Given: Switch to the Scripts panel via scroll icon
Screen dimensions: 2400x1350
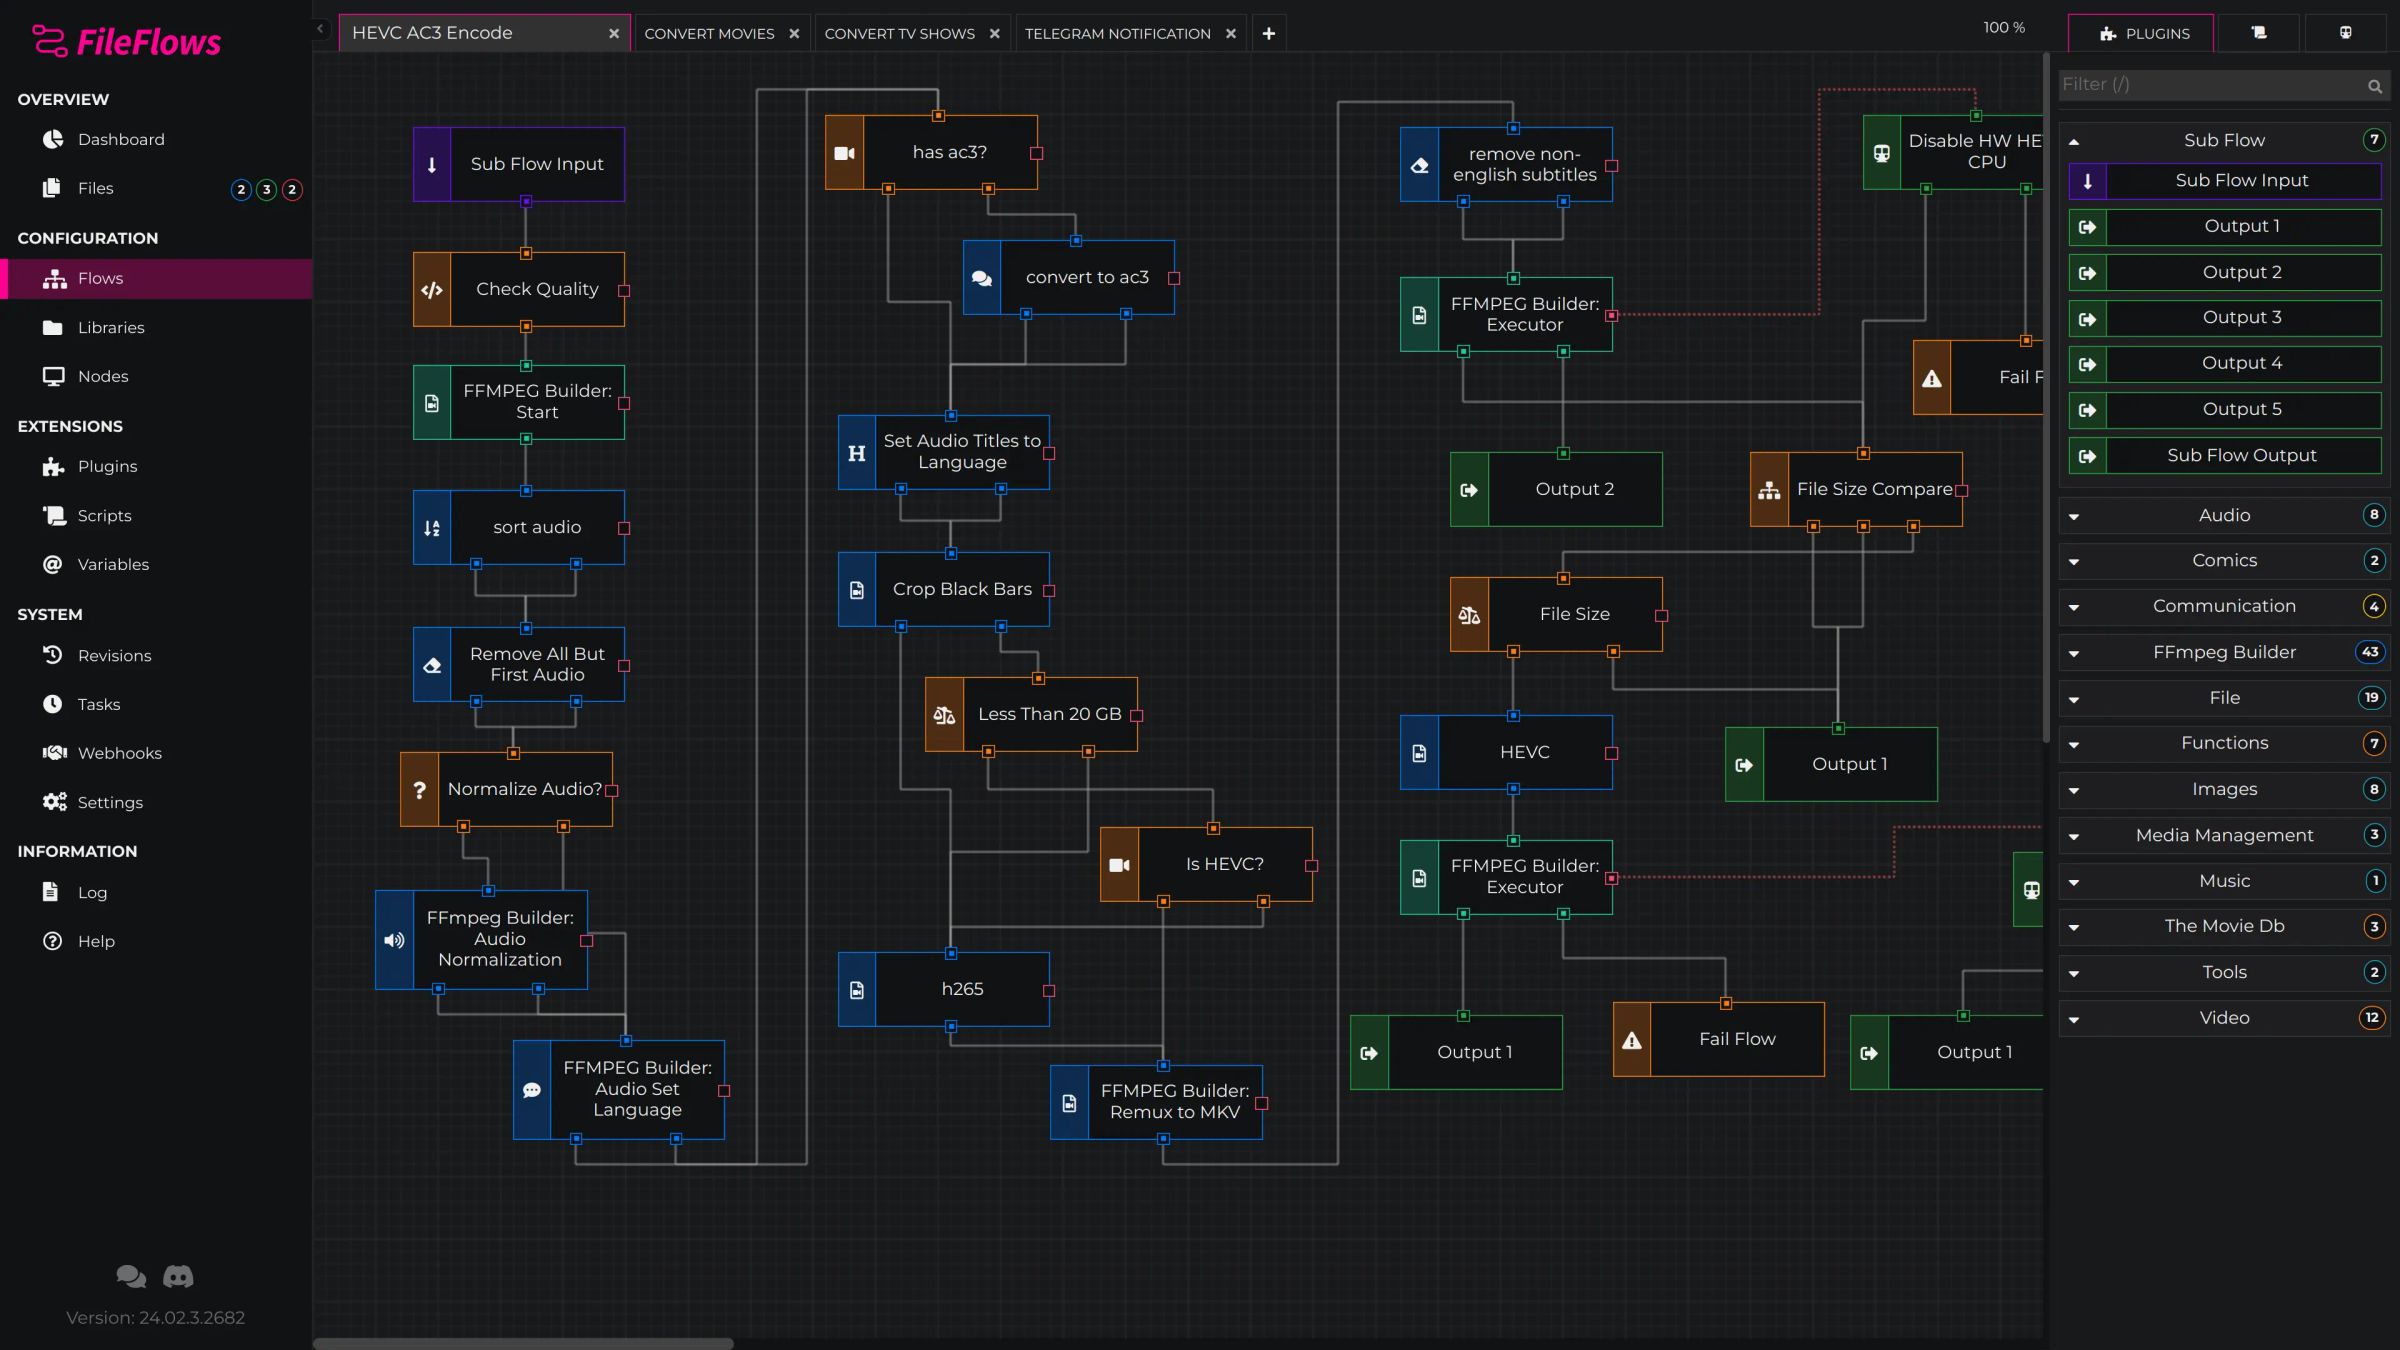Looking at the screenshot, I should coord(2259,32).
